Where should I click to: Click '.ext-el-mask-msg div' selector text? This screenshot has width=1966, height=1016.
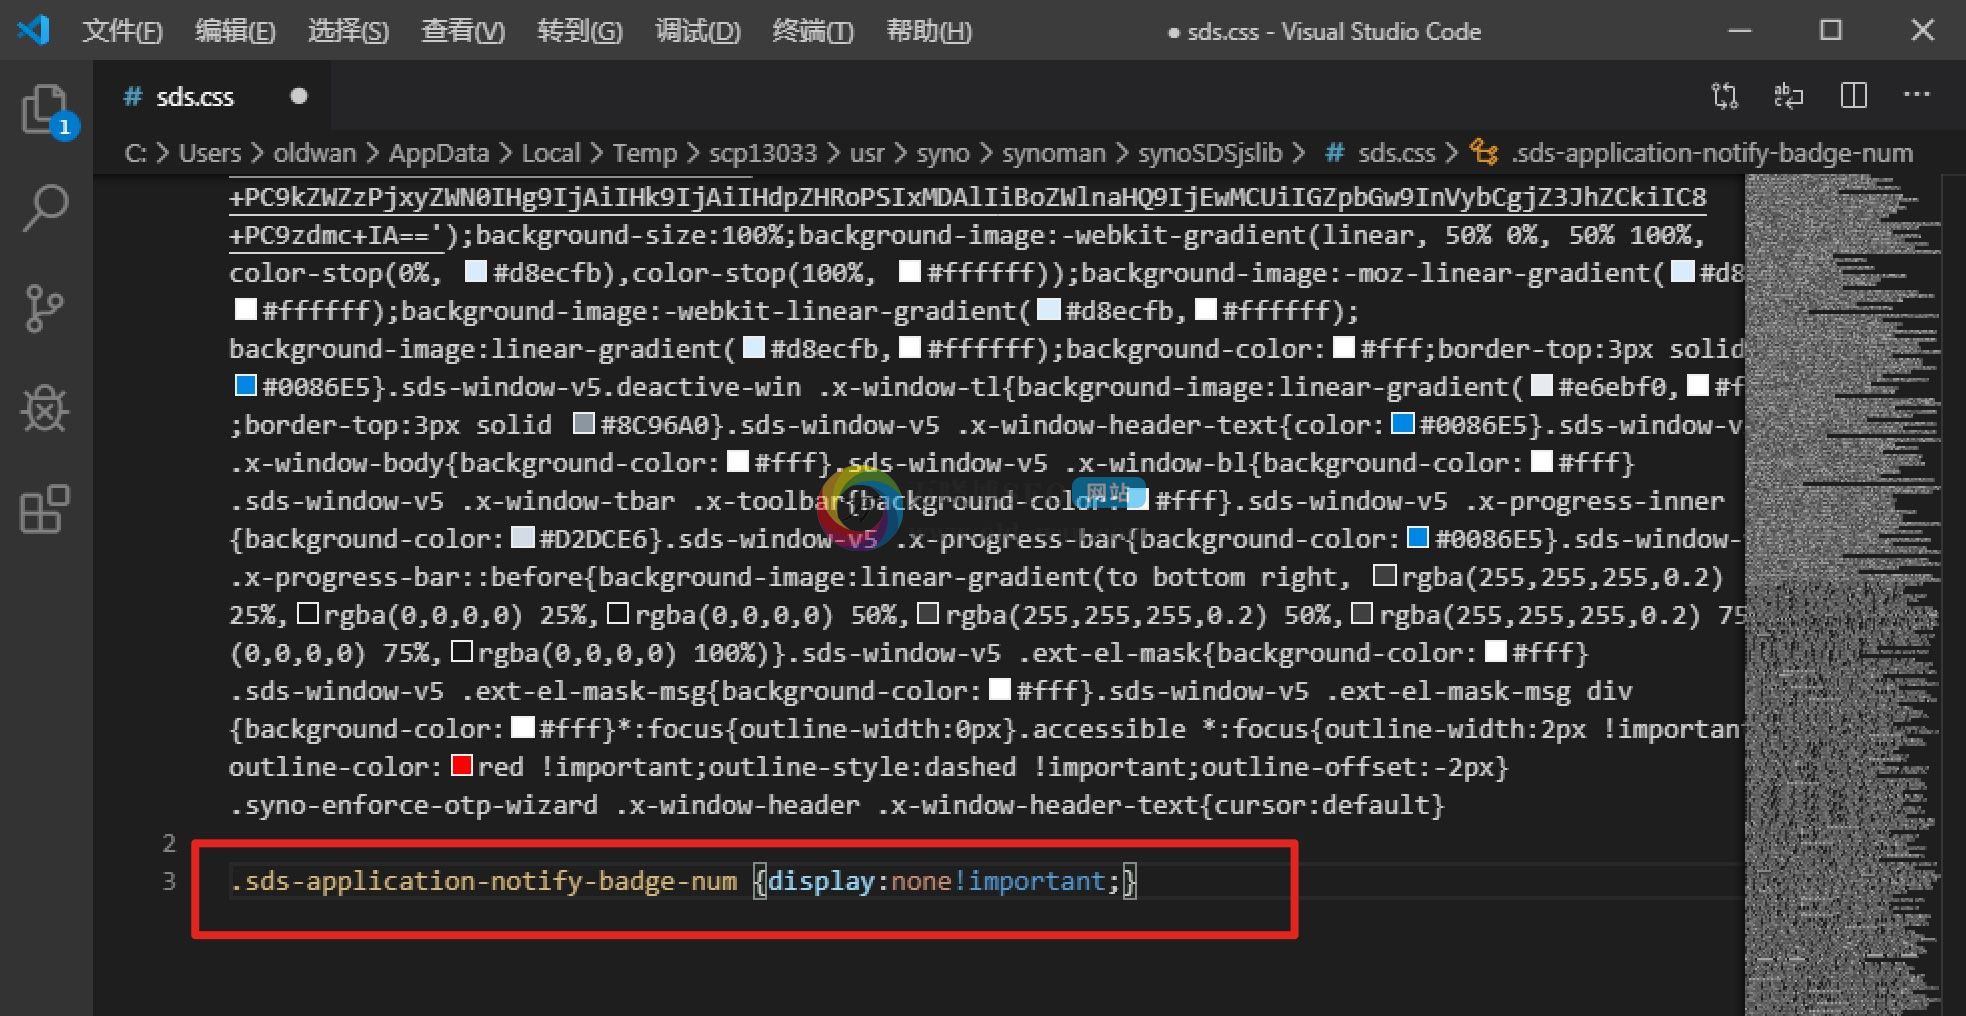[x=1479, y=691]
